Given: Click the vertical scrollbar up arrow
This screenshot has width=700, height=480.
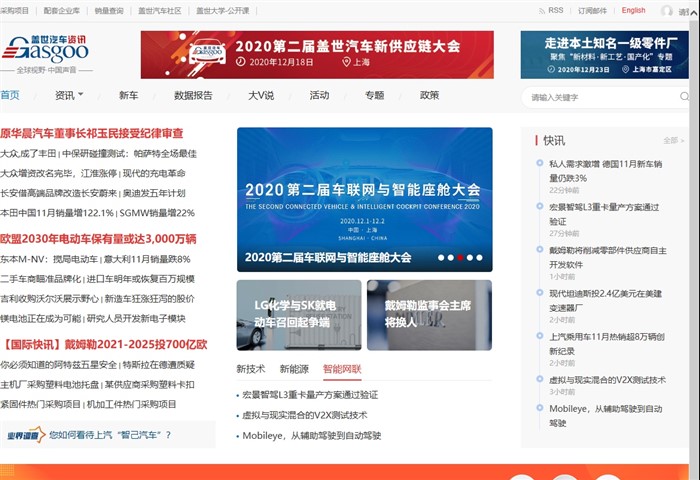Looking at the screenshot, I should (x=694, y=13).
